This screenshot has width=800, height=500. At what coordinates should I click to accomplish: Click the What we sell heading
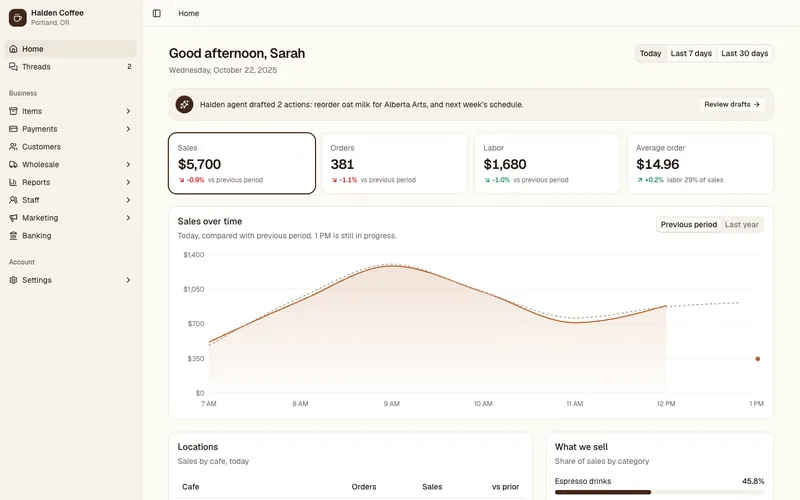[581, 447]
